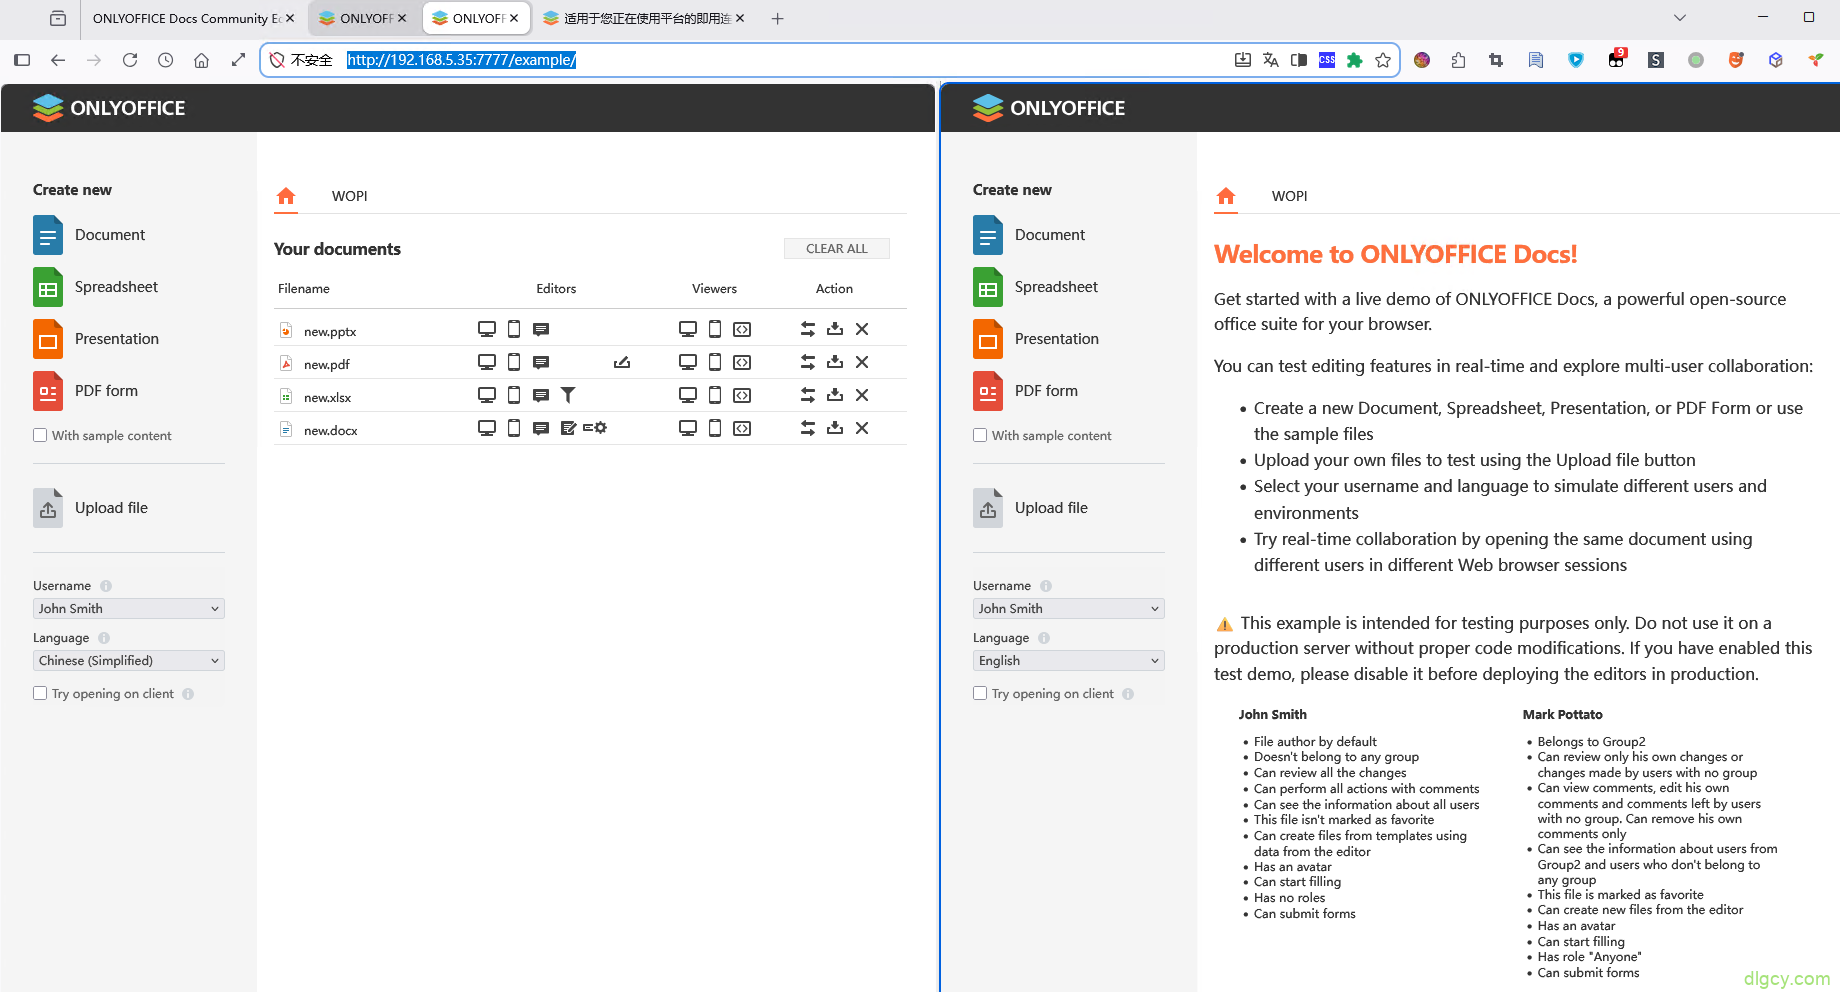The image size is (1840, 992).
Task: Bookmark this page with the star icon
Action: click(1383, 60)
